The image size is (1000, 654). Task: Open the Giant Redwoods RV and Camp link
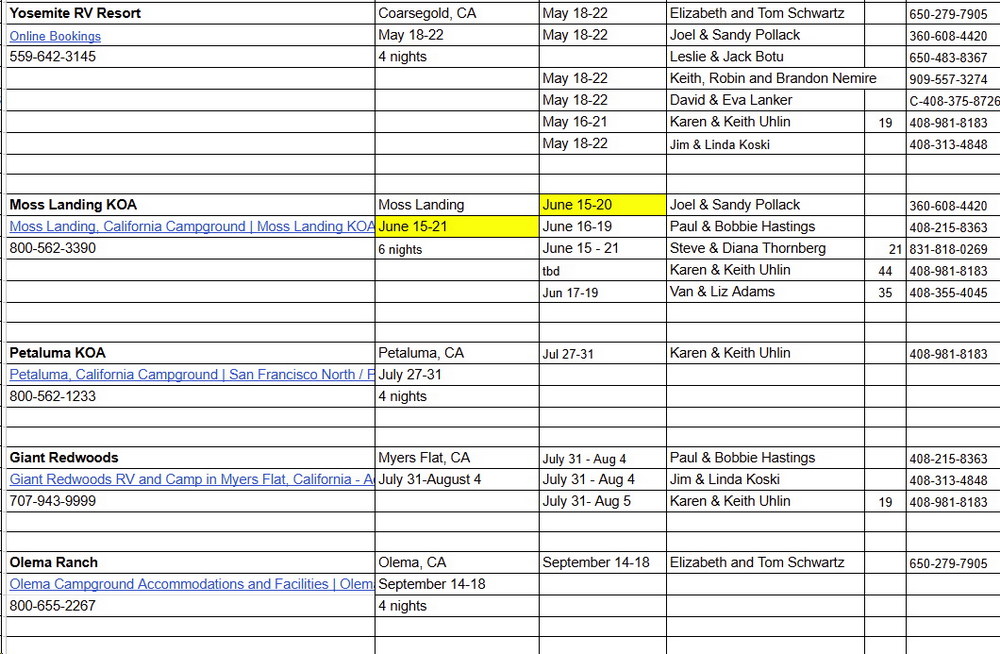click(190, 480)
